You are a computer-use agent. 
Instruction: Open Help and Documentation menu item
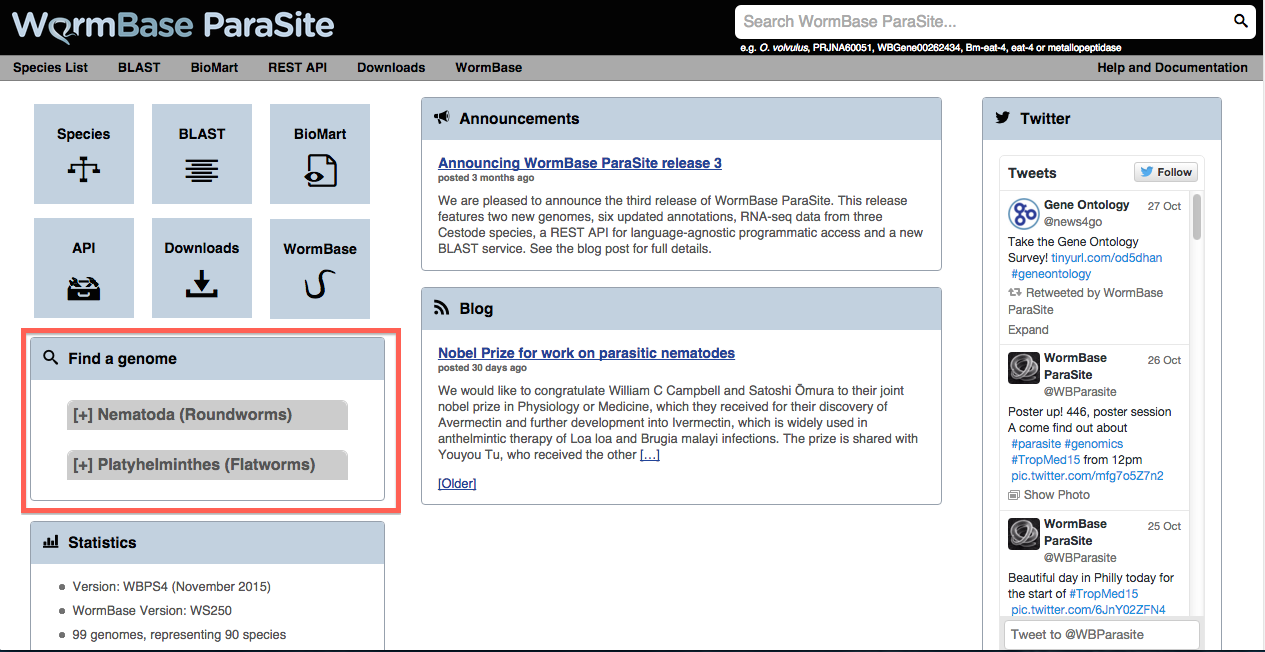pos(1172,68)
